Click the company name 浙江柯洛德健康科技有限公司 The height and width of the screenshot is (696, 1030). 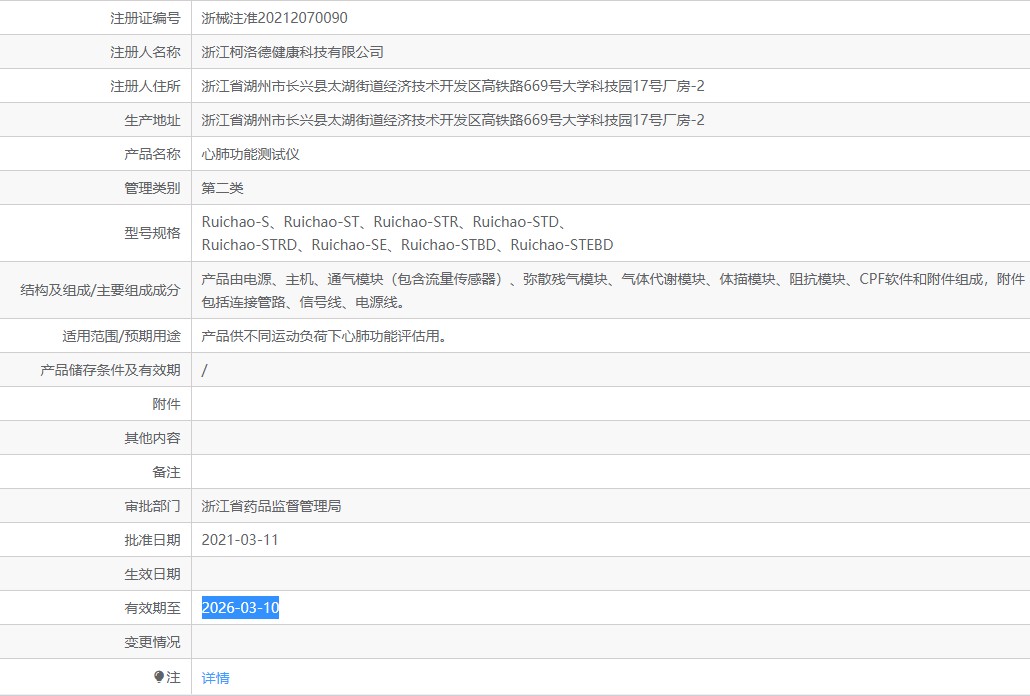292,52
